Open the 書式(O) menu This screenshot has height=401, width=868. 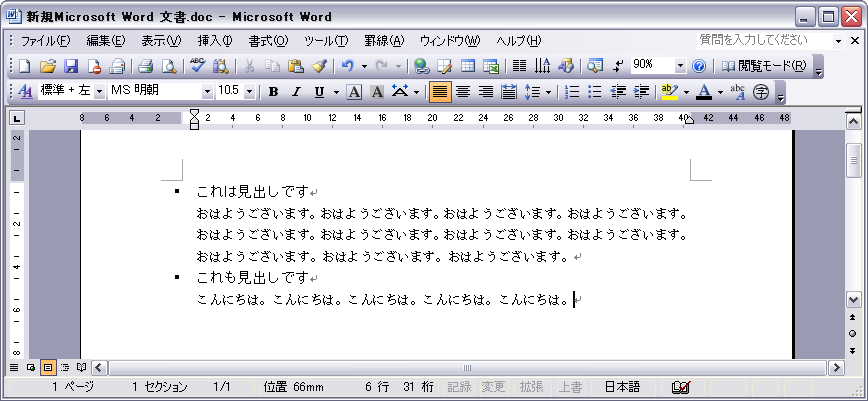[268, 40]
